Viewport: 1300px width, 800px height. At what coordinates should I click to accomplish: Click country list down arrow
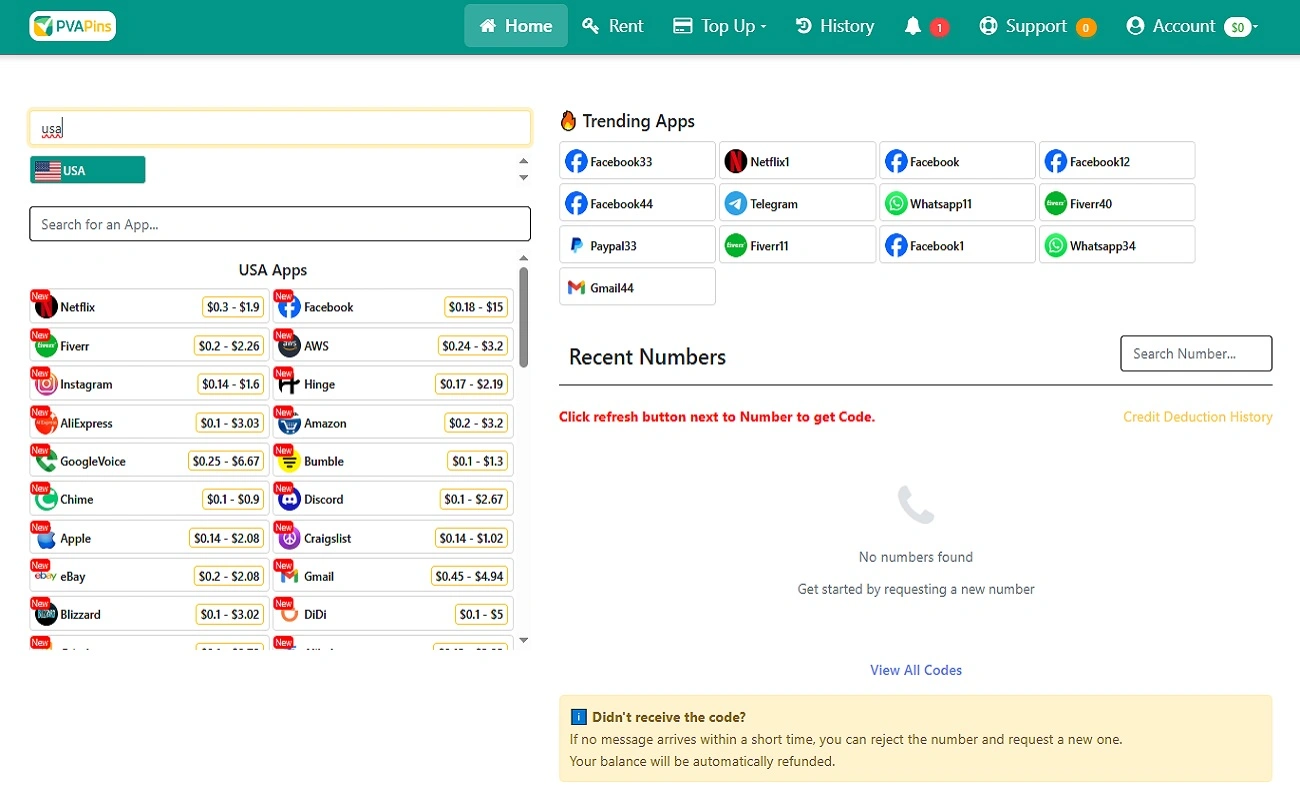(x=523, y=178)
